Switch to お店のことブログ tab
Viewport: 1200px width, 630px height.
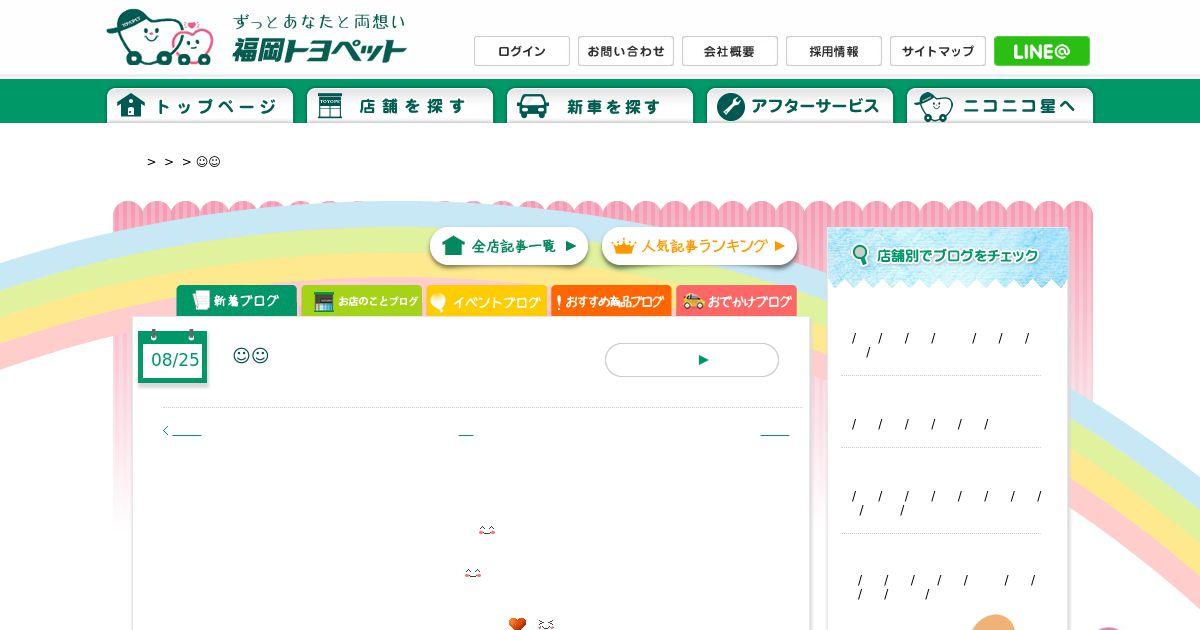362,301
